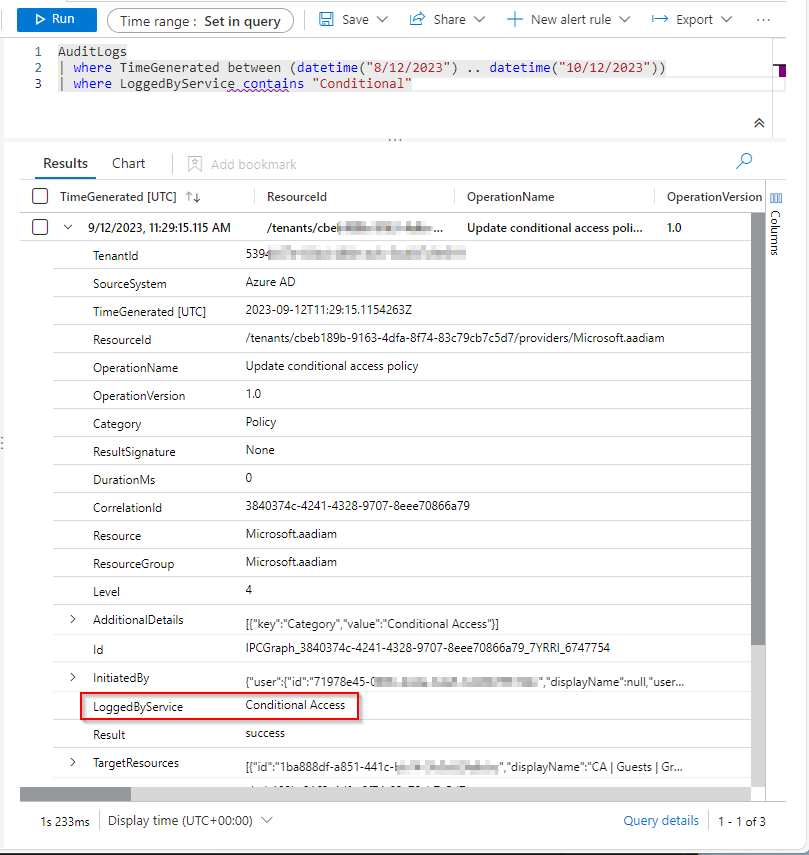Collapse the expanded 9/12/2023 result row
The image size is (809, 855).
pos(68,227)
